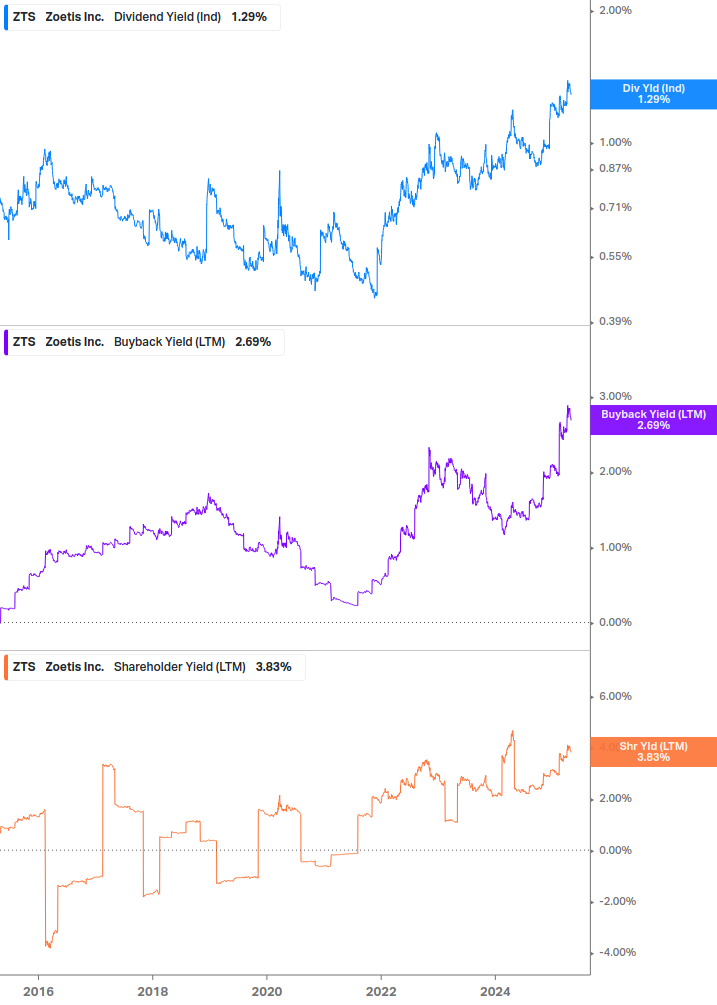Click the 3.00% tick on buyback yield axis

tap(615, 396)
